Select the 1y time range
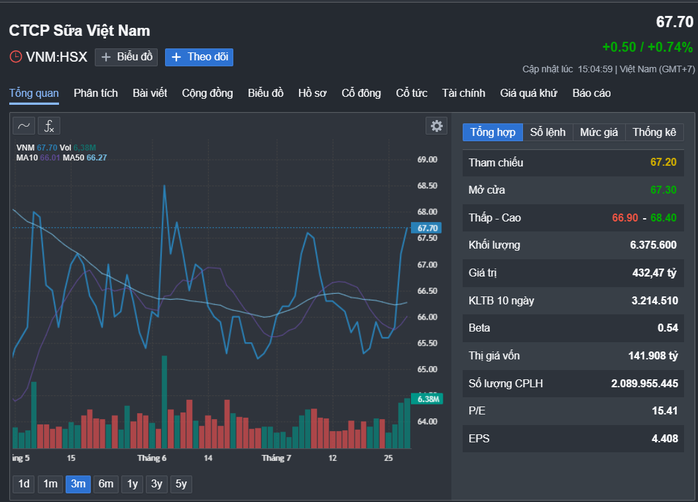 click(132, 484)
